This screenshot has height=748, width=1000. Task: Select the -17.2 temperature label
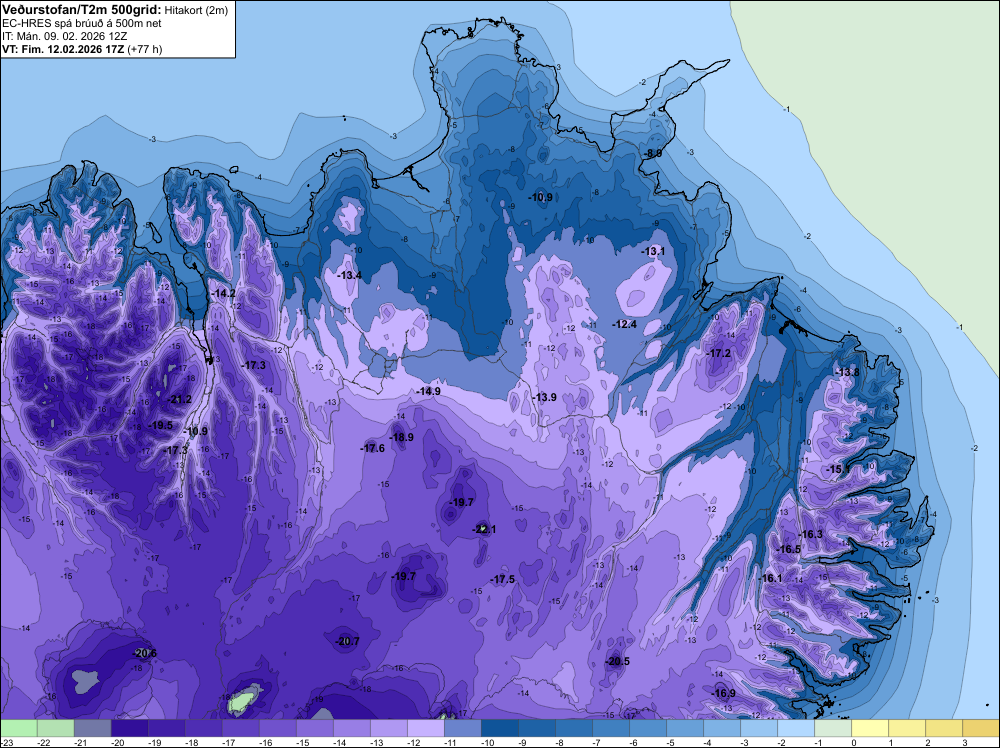719,353
